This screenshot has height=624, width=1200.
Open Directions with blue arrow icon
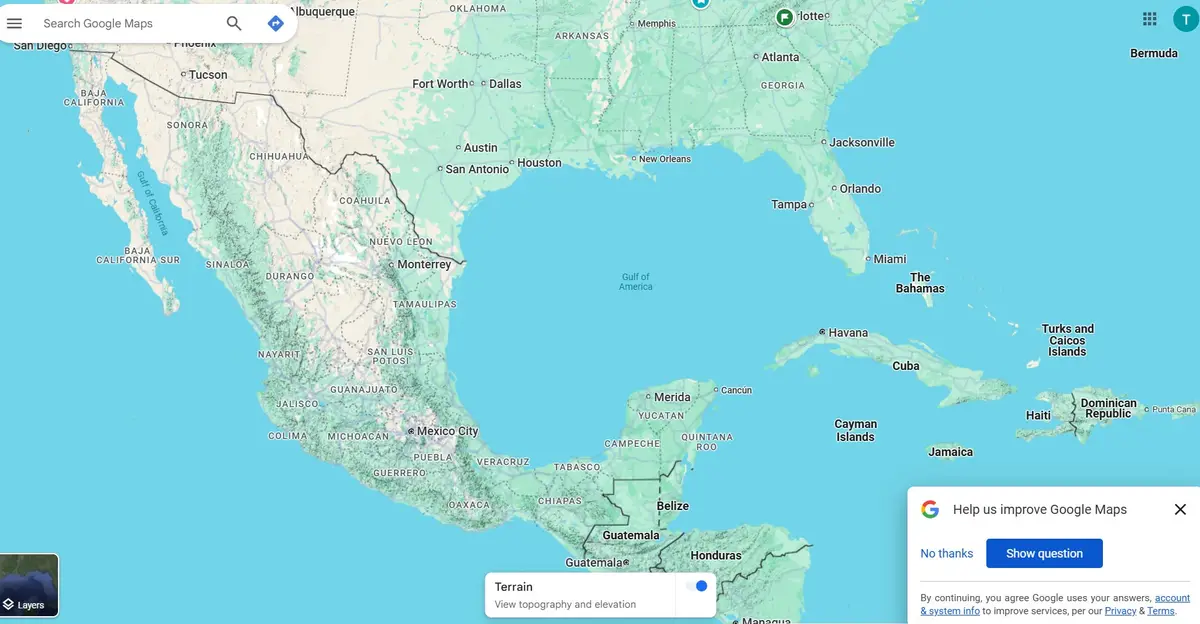coord(276,23)
